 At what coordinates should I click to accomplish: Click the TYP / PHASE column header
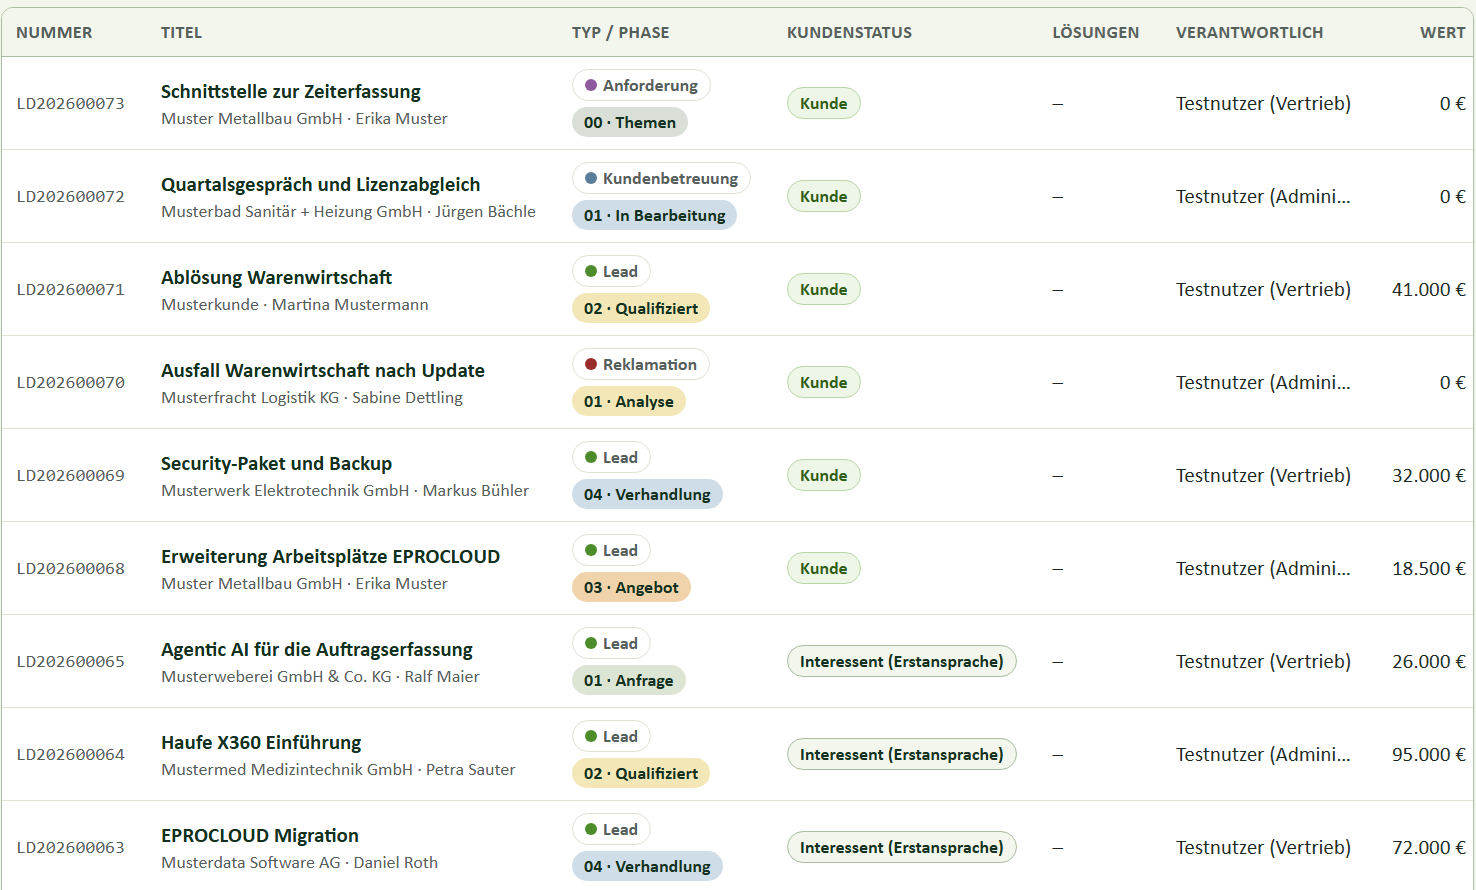620,32
